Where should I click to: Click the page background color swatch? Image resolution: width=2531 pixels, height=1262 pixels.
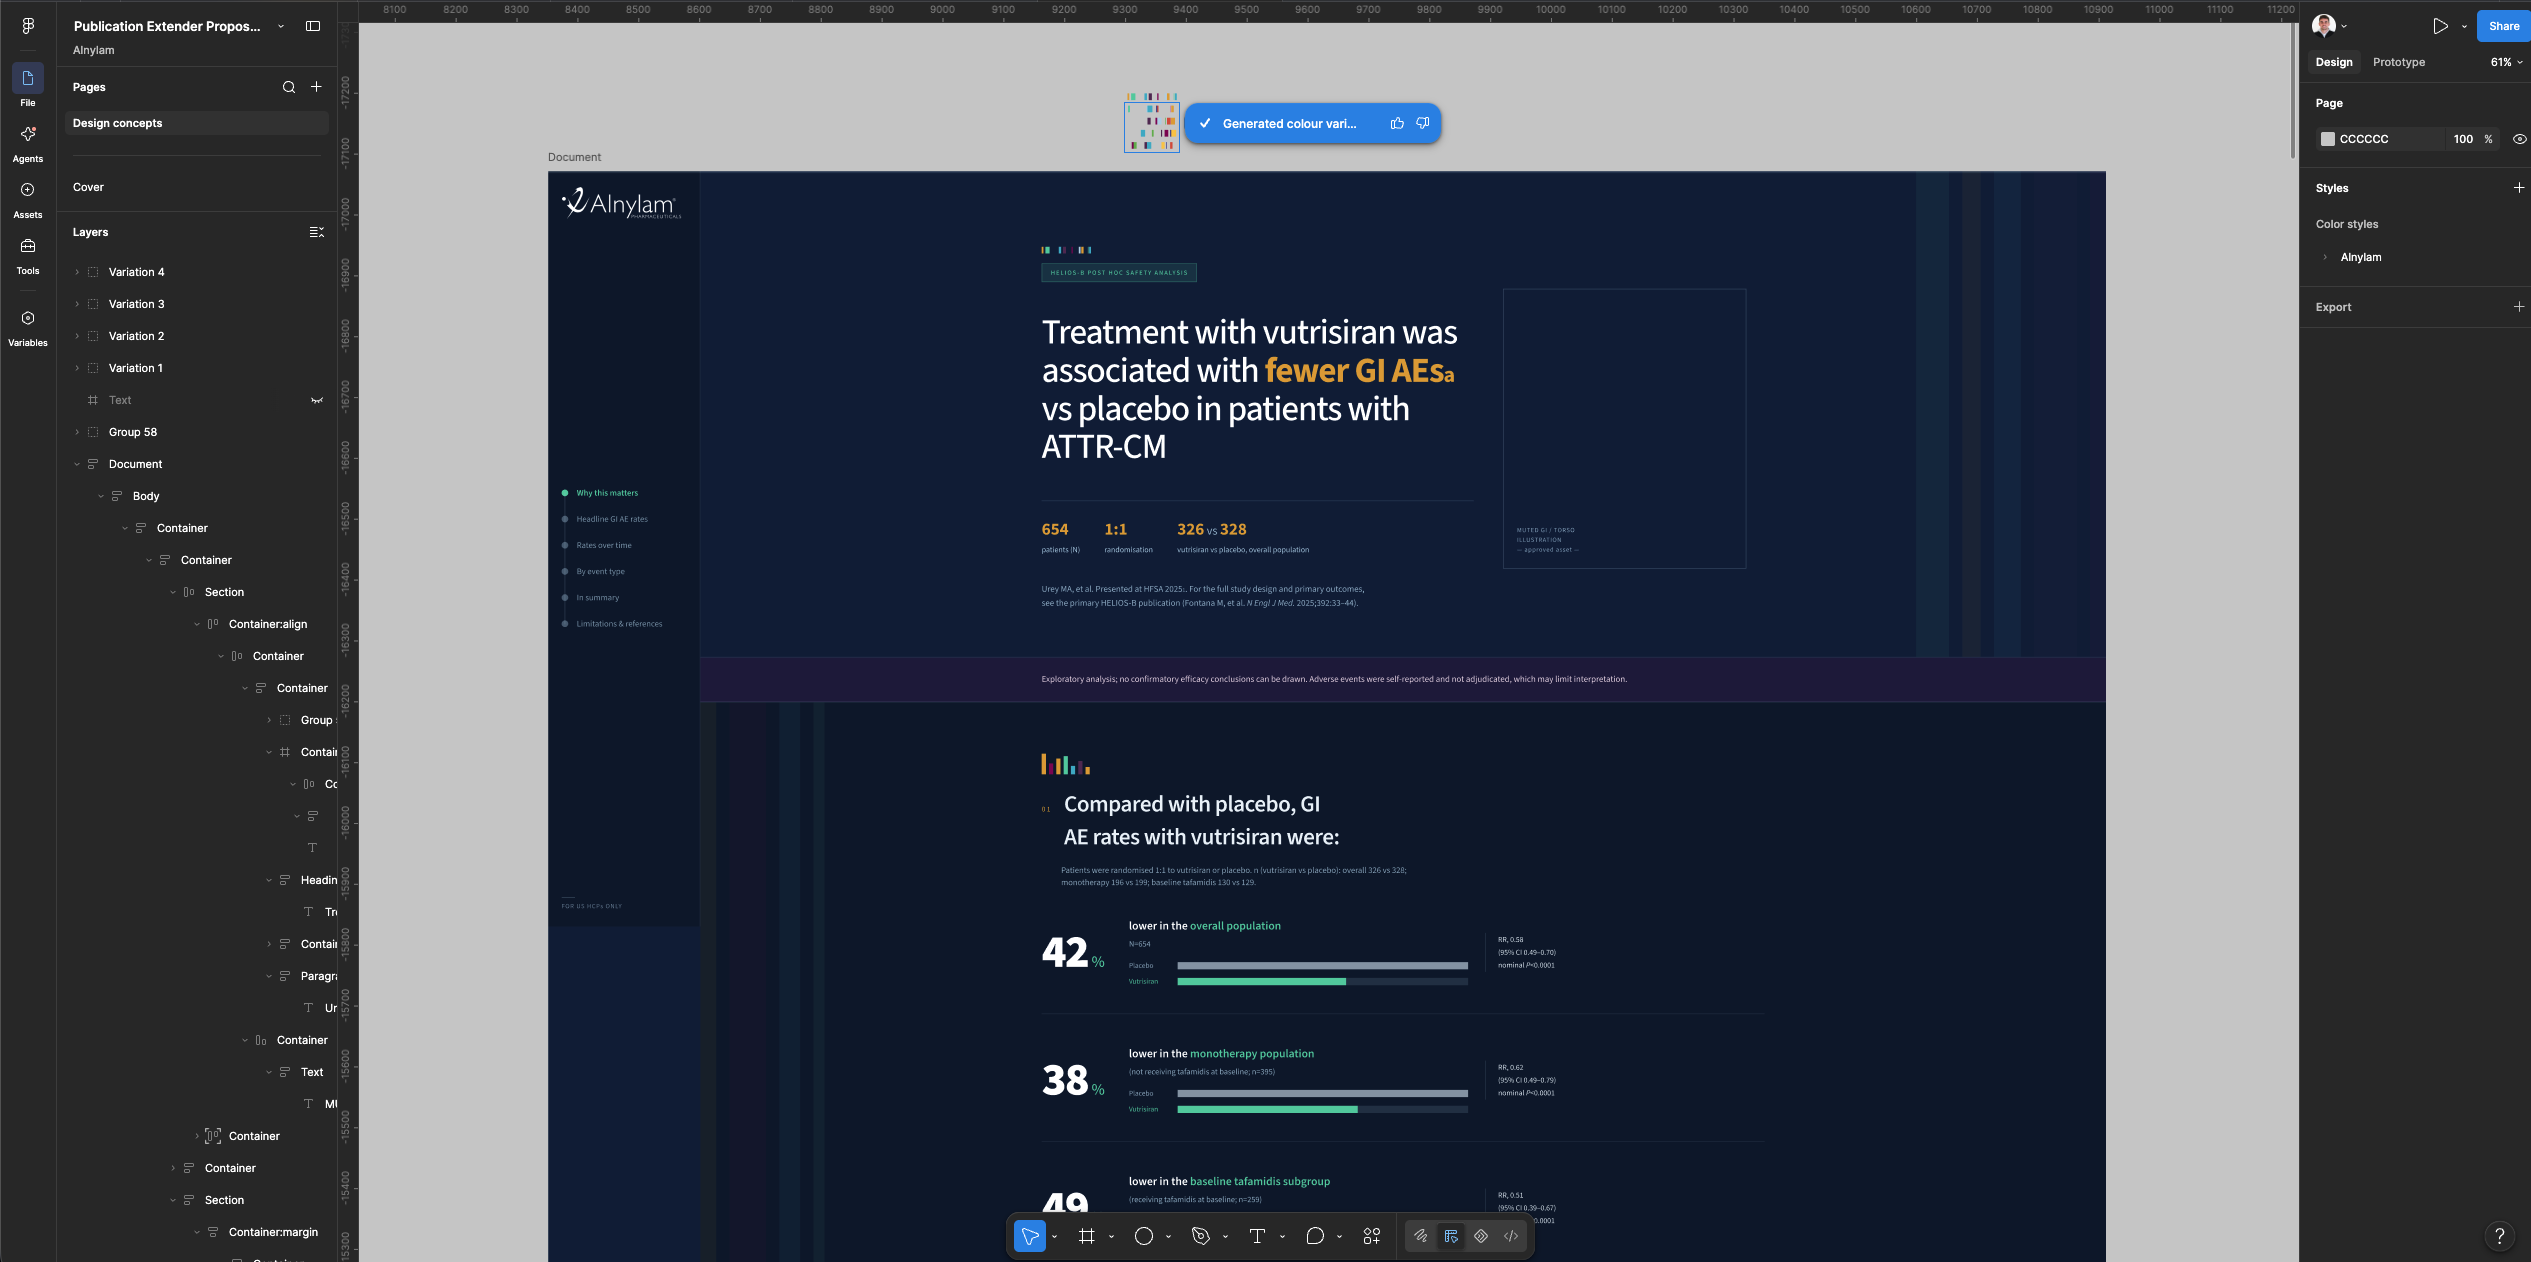[x=2328, y=139]
